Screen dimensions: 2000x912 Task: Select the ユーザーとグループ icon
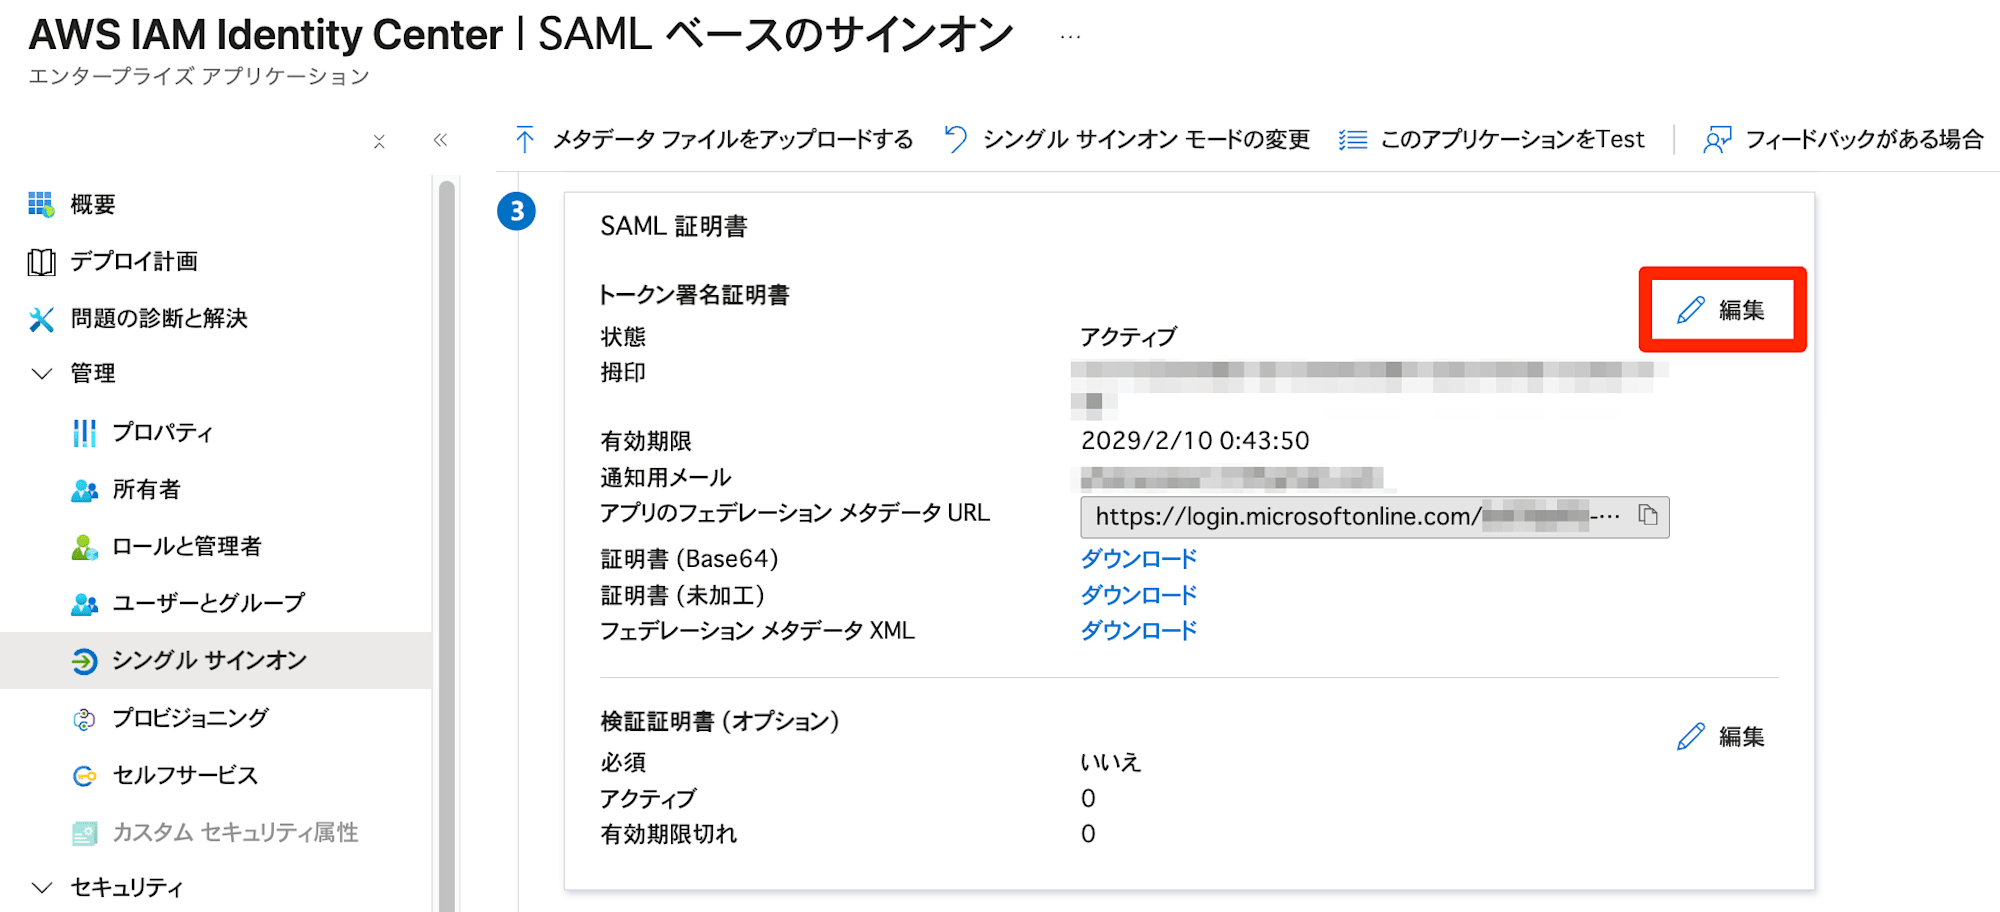click(x=85, y=602)
